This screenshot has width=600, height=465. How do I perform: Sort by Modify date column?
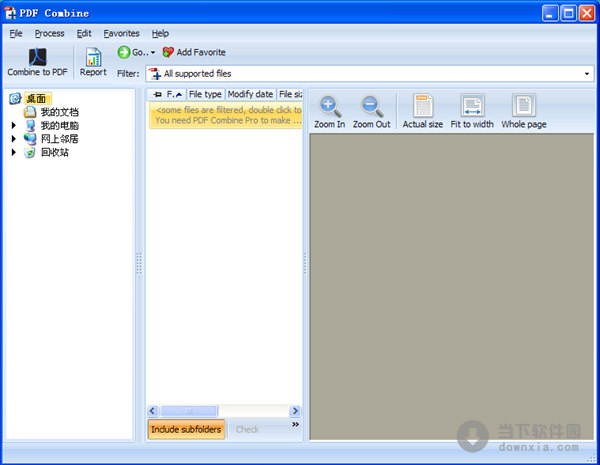(x=251, y=94)
